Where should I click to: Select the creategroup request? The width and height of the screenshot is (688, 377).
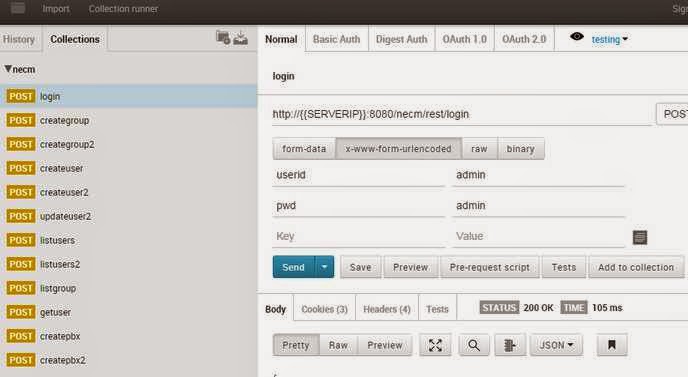tap(128, 120)
